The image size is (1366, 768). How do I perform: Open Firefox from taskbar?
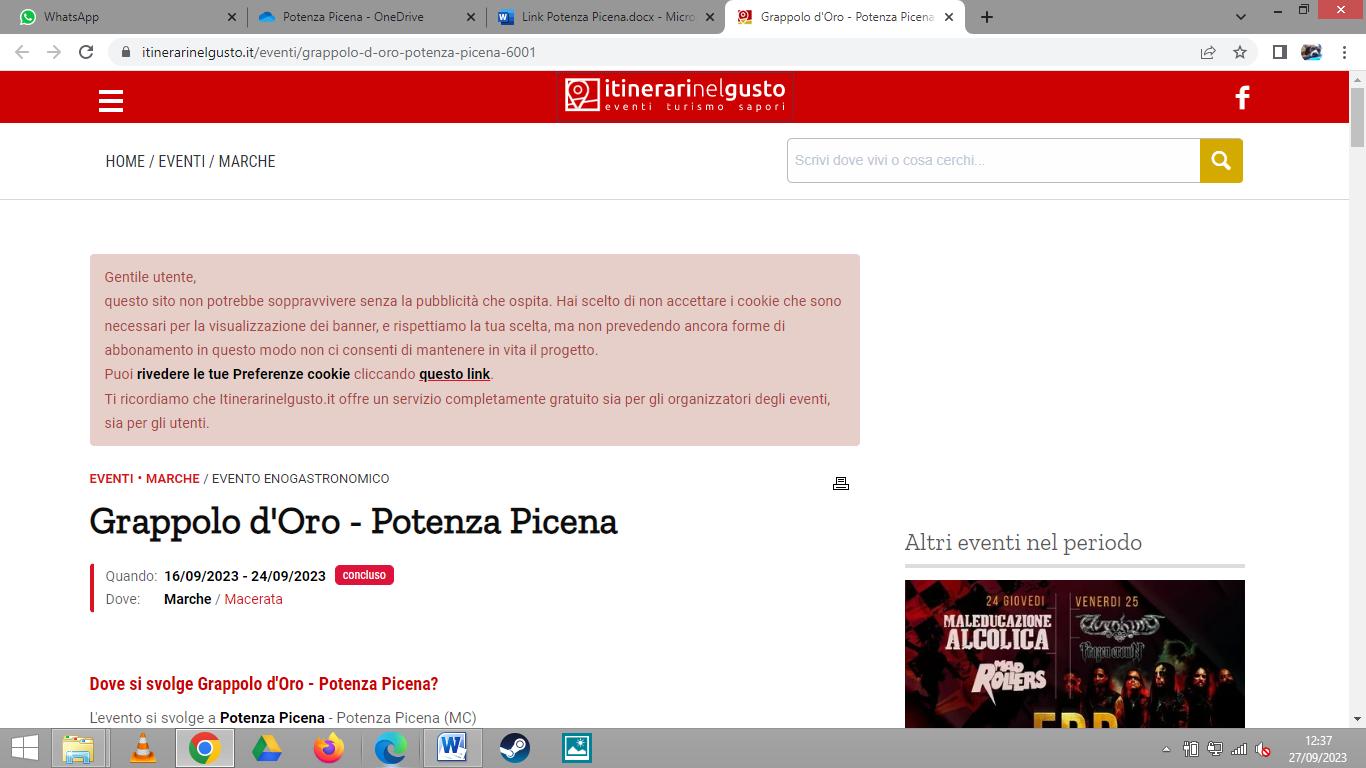pos(328,748)
